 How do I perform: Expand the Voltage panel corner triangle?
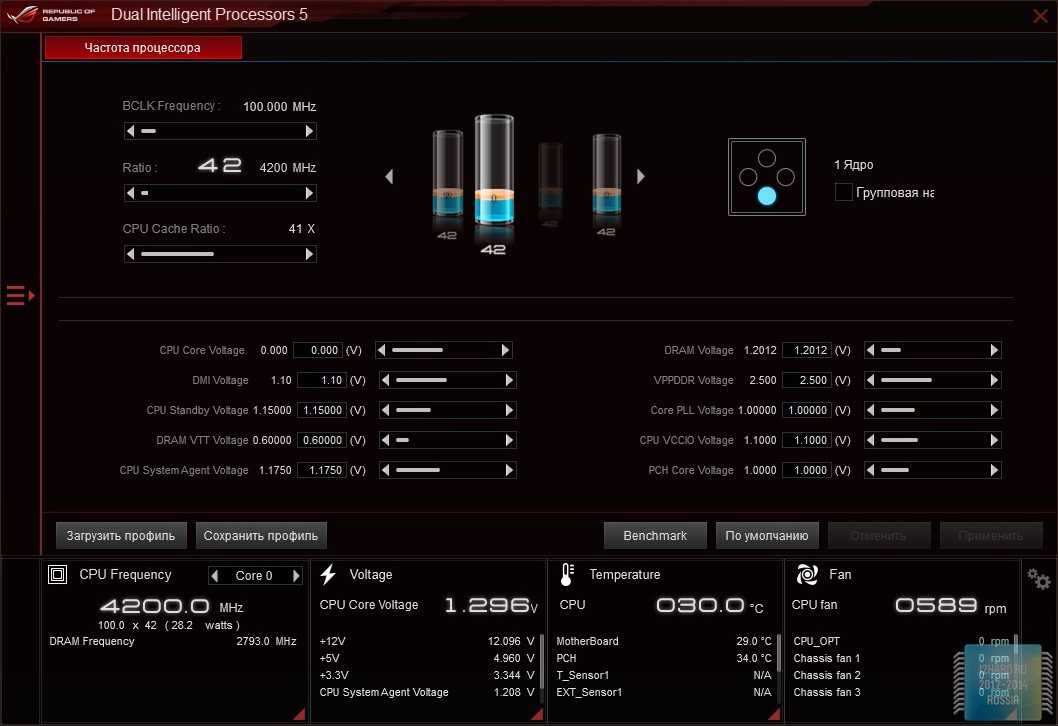point(537,714)
